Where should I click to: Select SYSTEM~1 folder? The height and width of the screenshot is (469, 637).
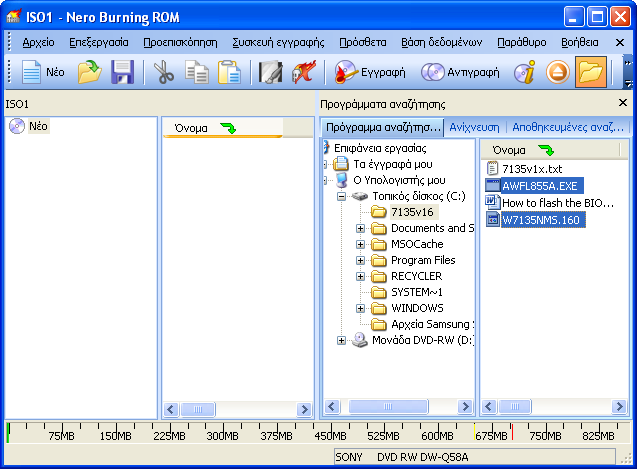click(x=417, y=292)
